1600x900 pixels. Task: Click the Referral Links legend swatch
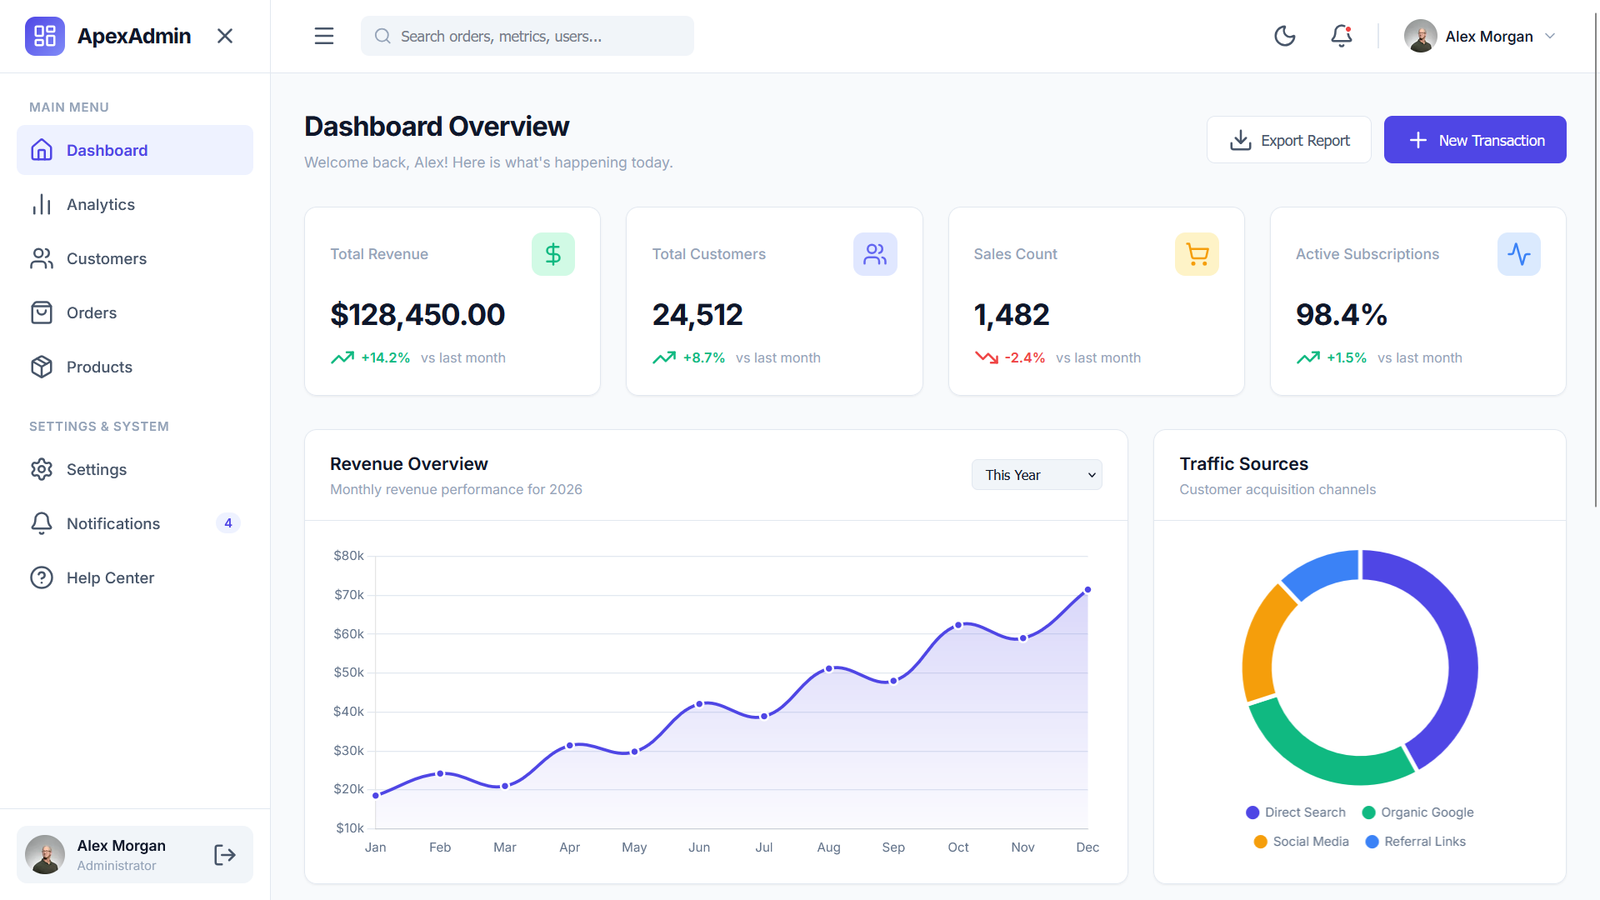point(1372,842)
